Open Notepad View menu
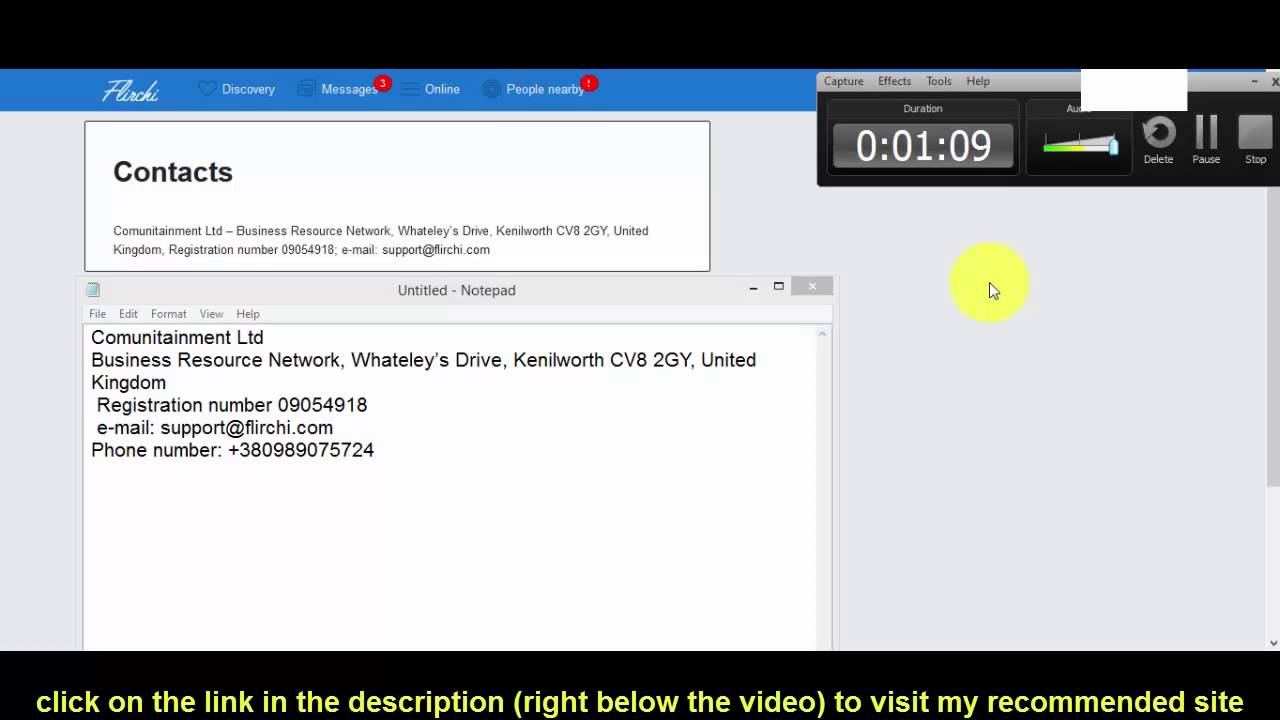The image size is (1280, 720). [211, 314]
